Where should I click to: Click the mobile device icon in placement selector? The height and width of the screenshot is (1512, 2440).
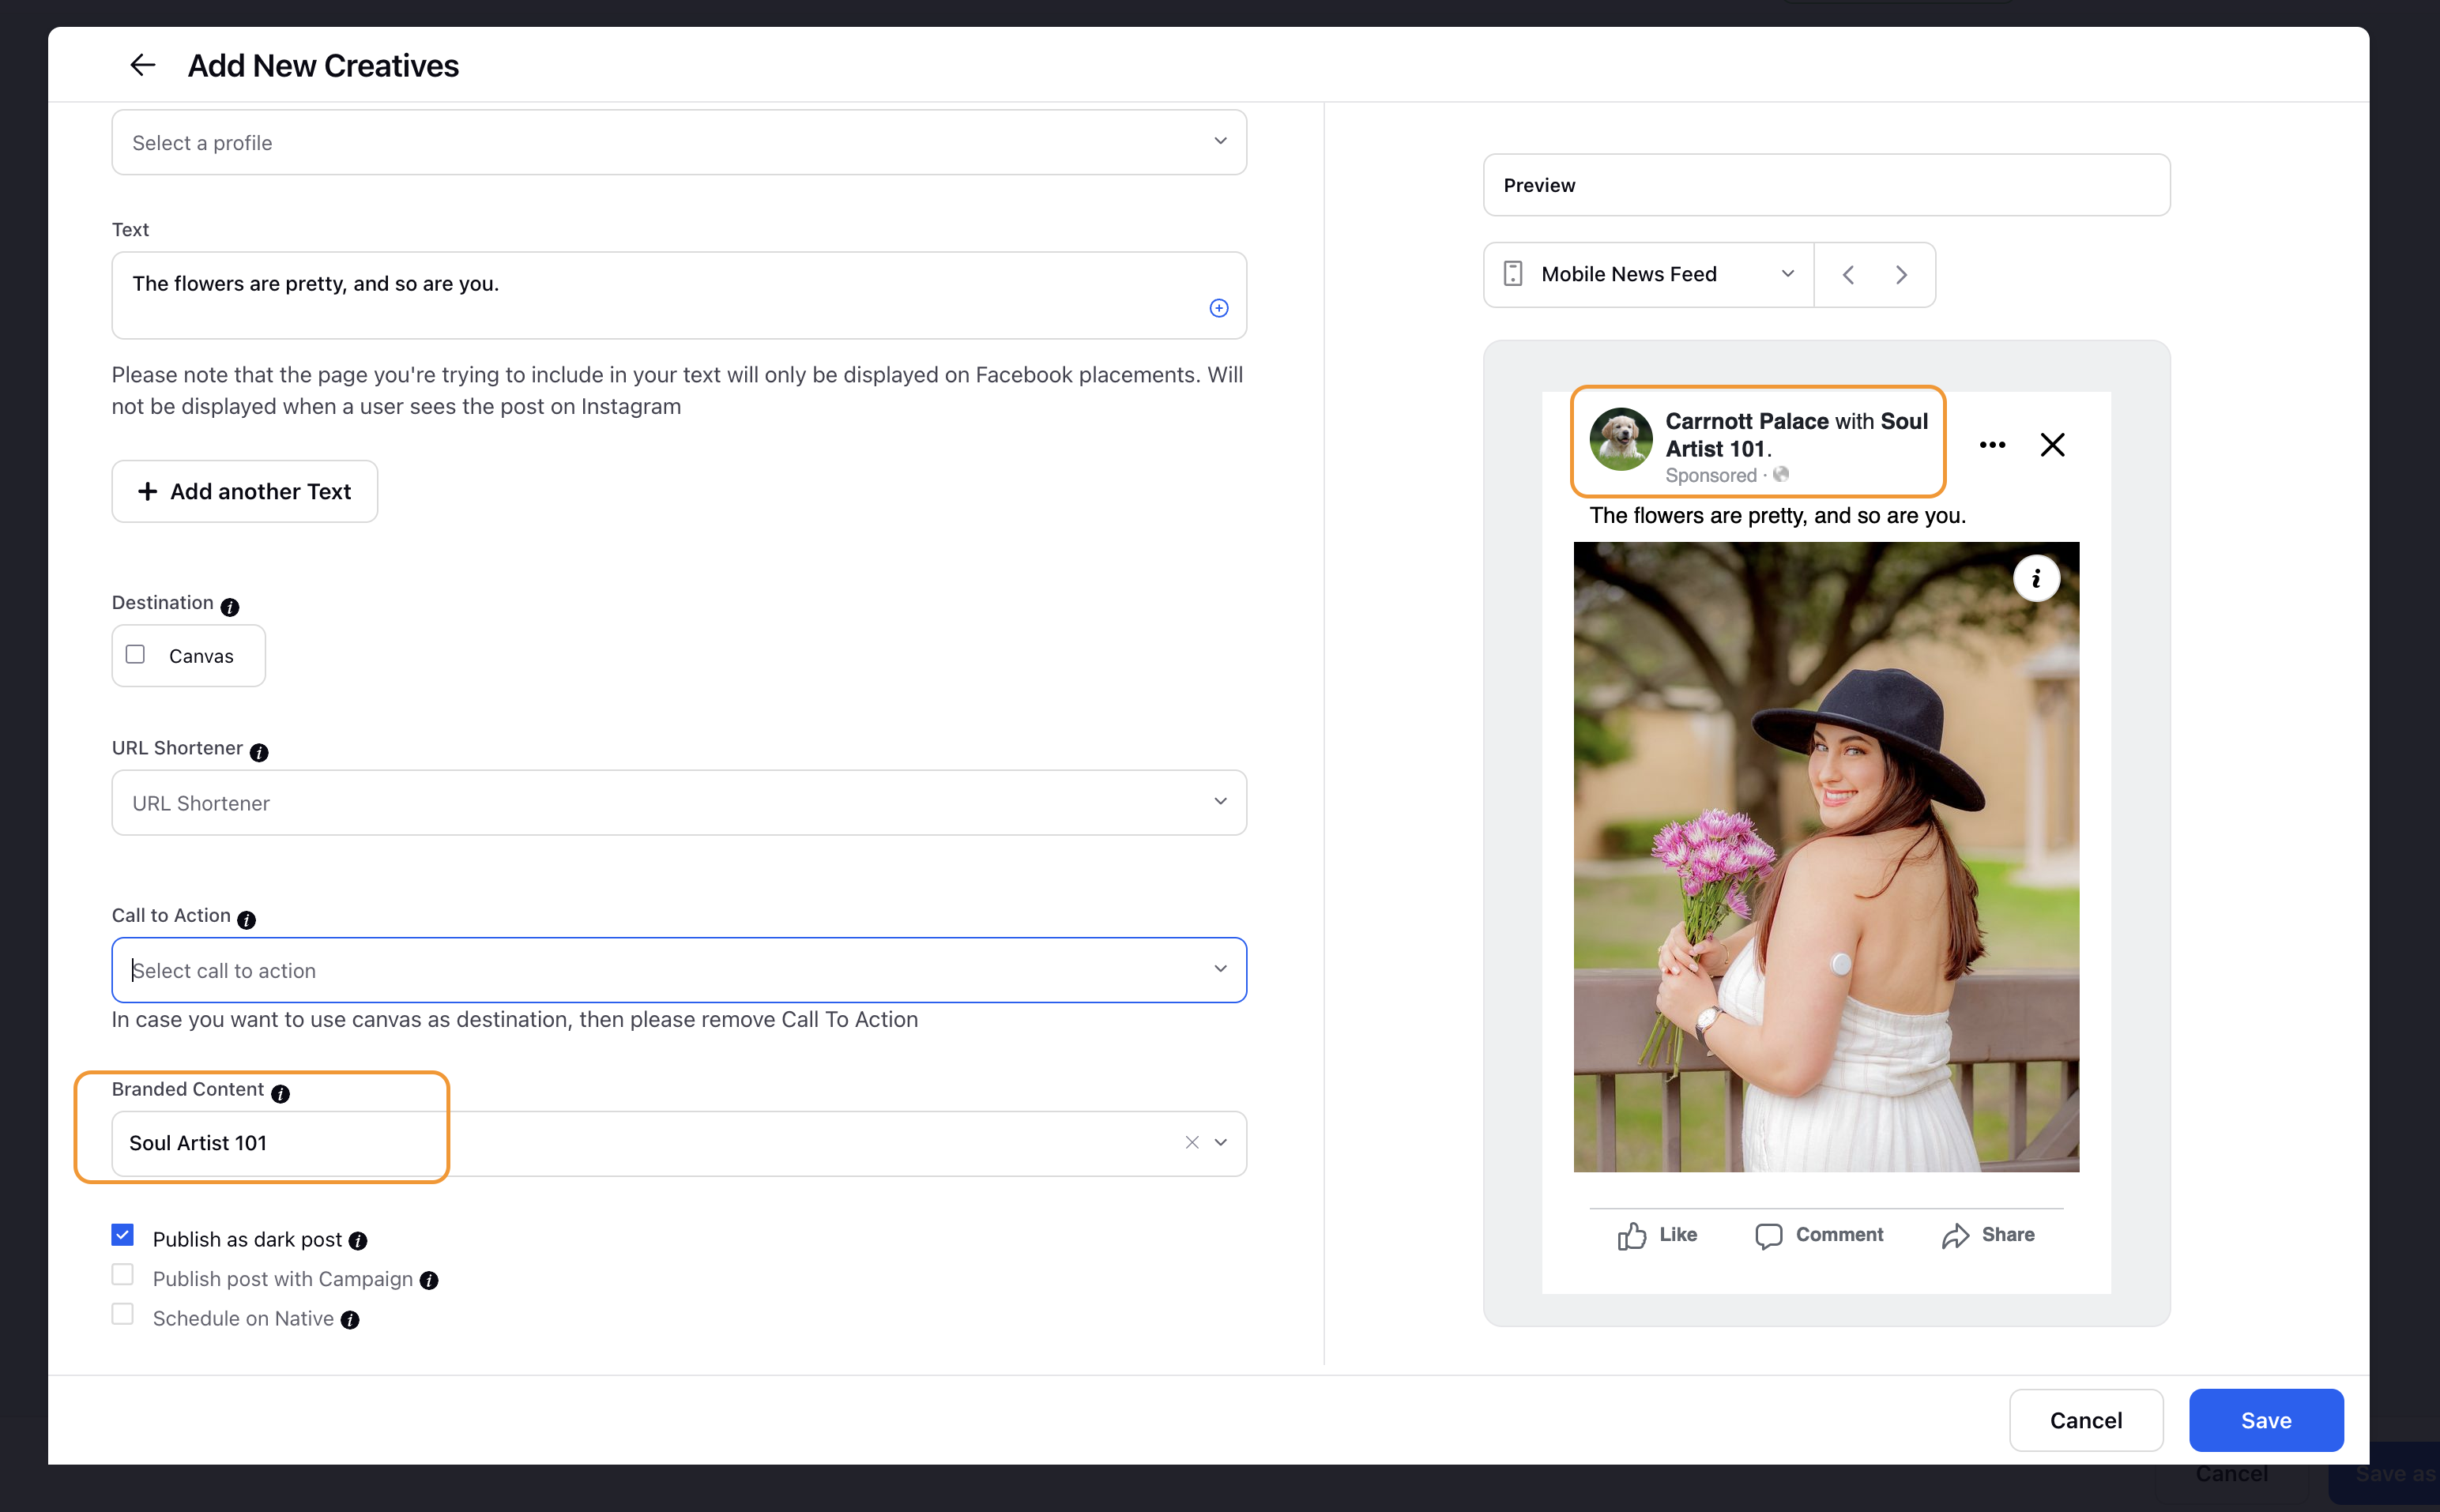coord(1513,274)
